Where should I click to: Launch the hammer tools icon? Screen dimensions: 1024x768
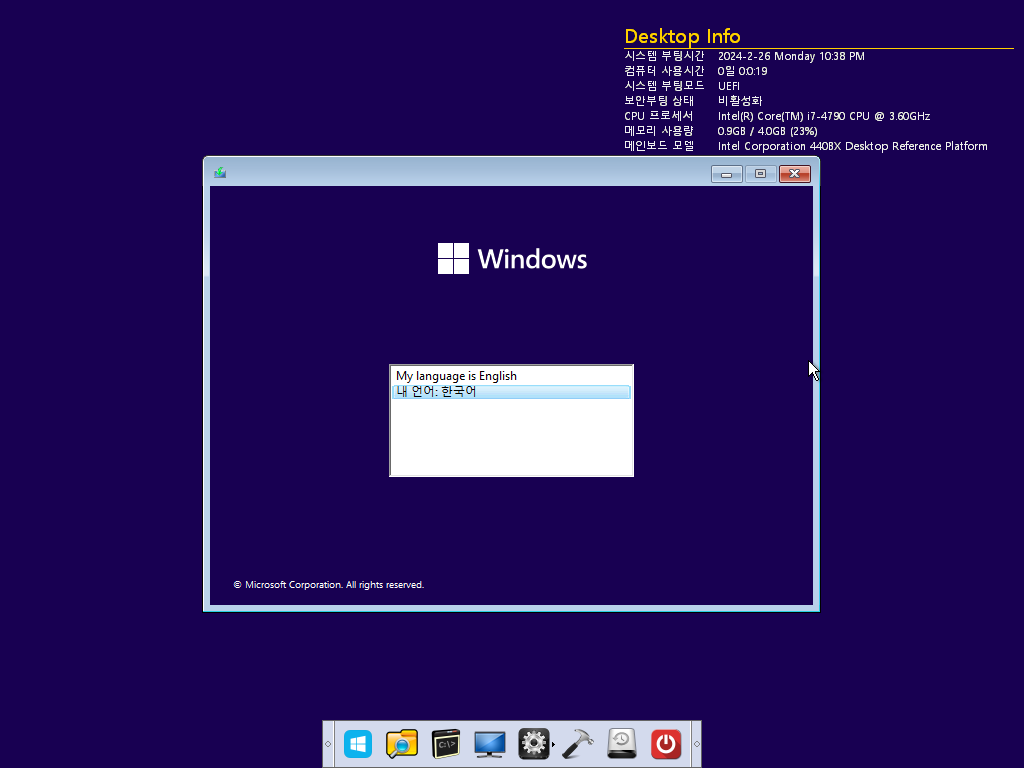point(577,744)
